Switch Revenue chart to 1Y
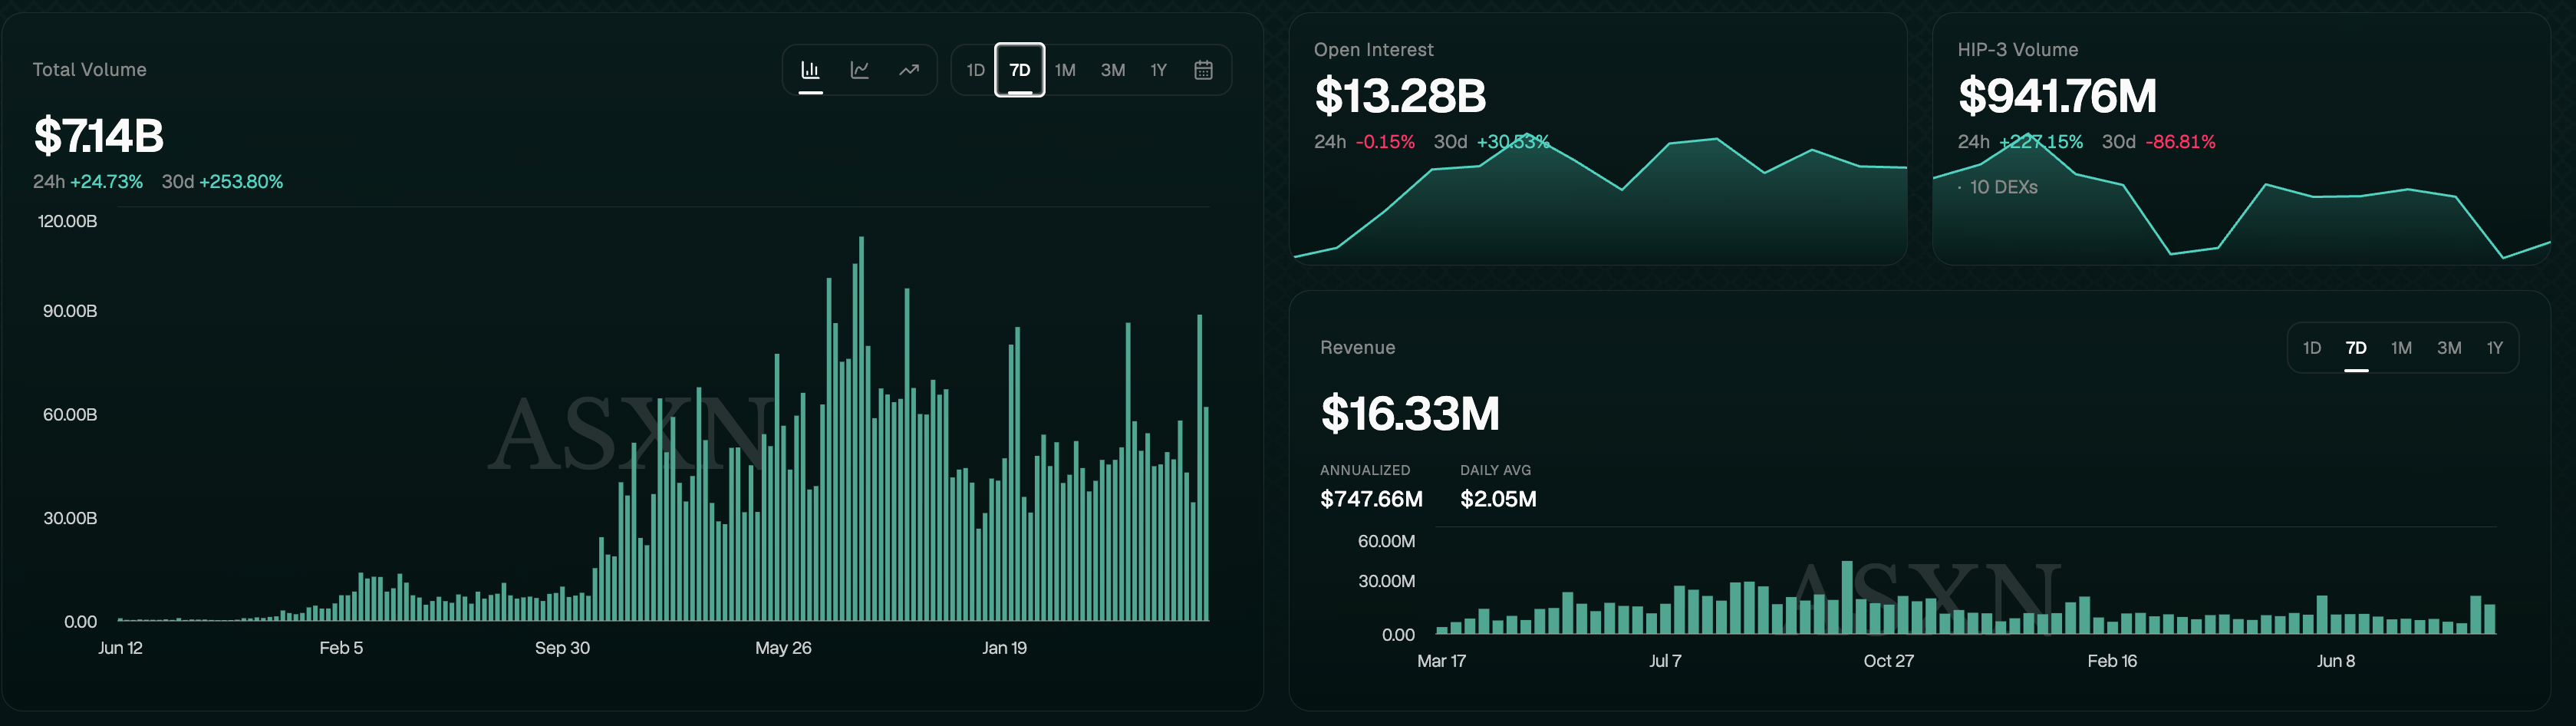 tap(2494, 348)
